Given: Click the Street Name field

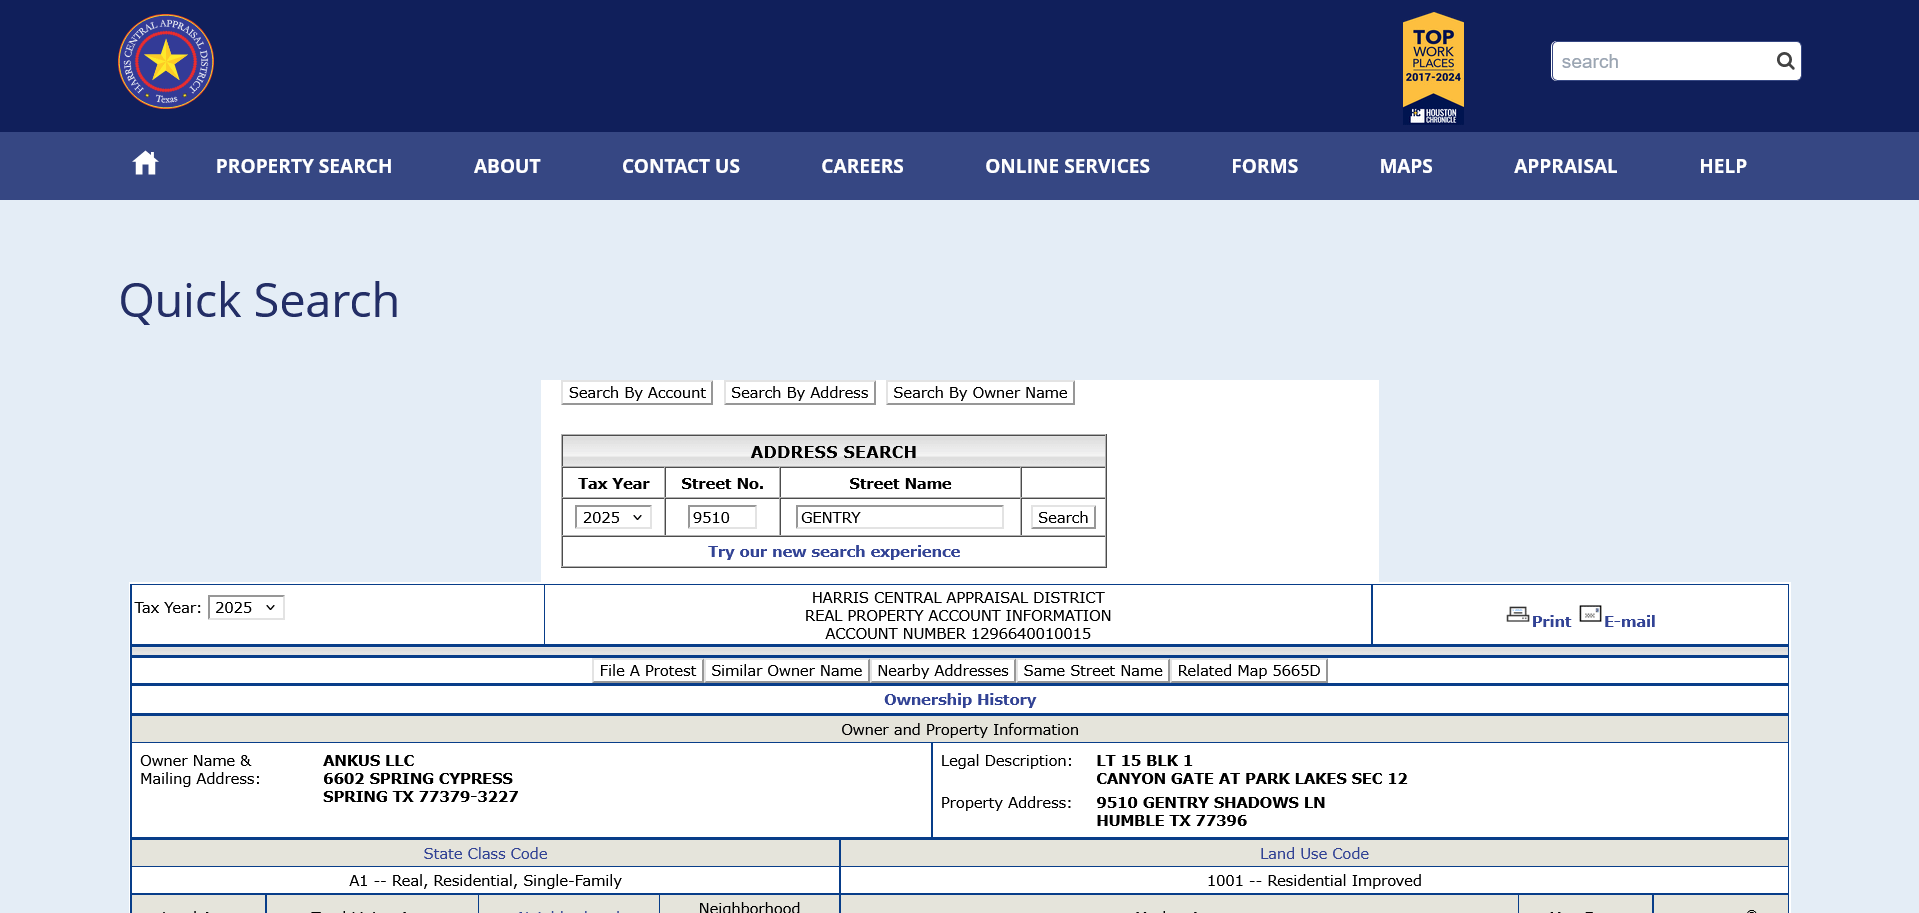Looking at the screenshot, I should pyautogui.click(x=900, y=517).
